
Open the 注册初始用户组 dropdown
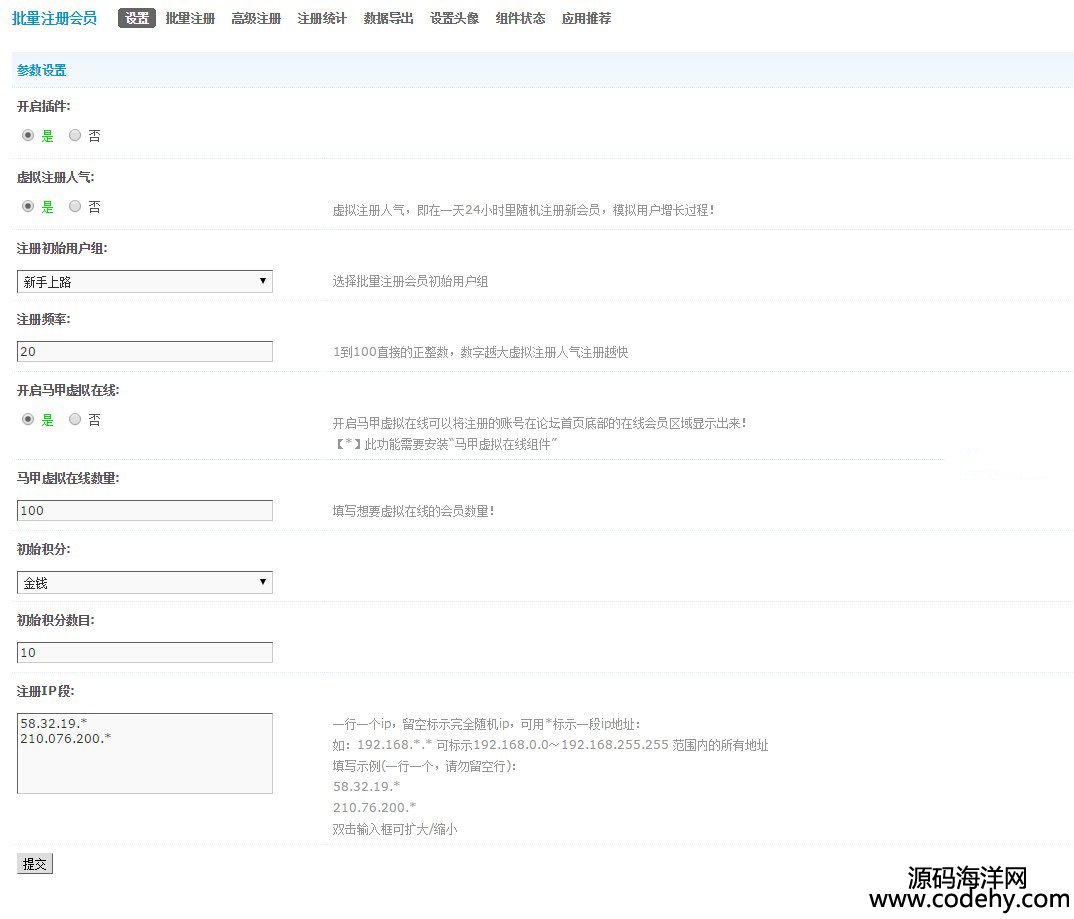144,282
